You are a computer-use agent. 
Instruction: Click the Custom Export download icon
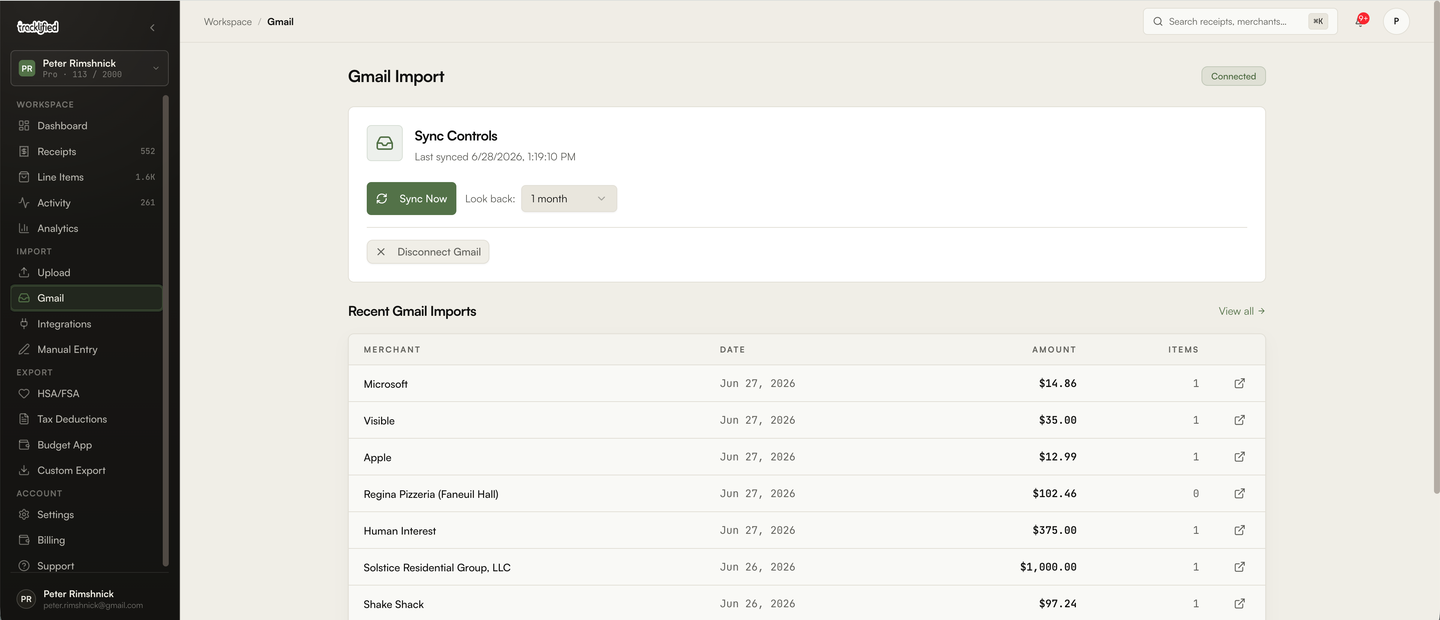24,471
